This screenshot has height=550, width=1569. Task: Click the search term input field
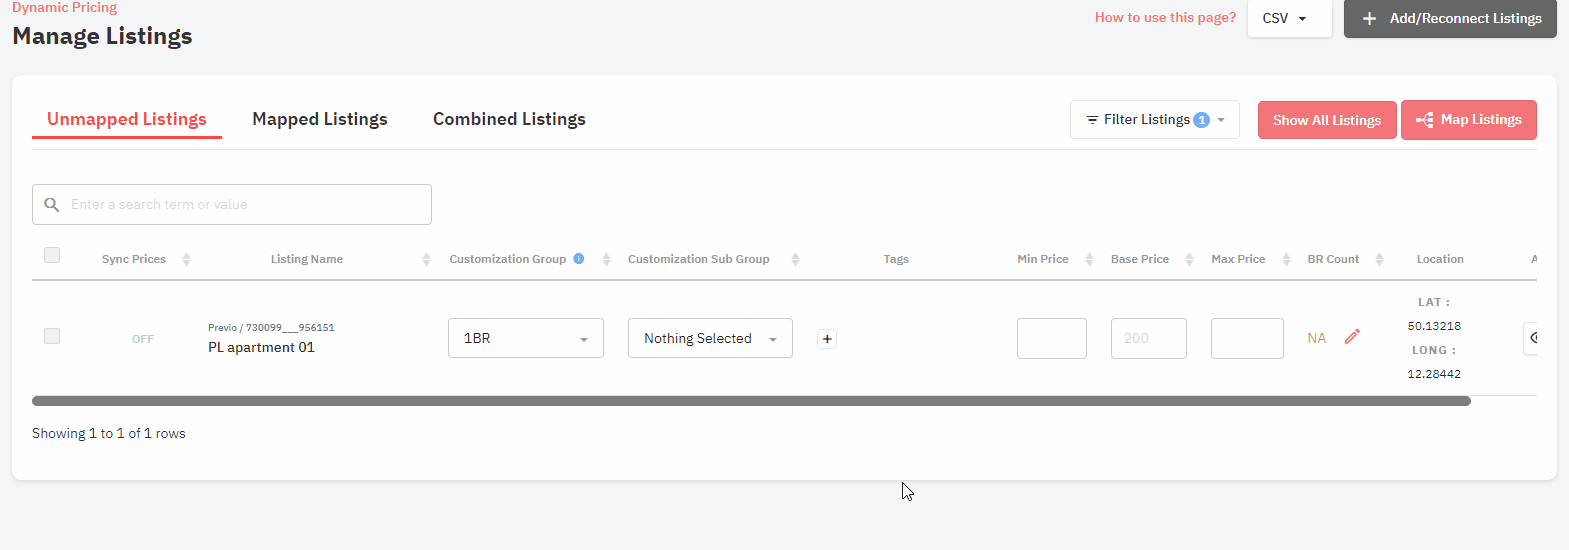[232, 204]
